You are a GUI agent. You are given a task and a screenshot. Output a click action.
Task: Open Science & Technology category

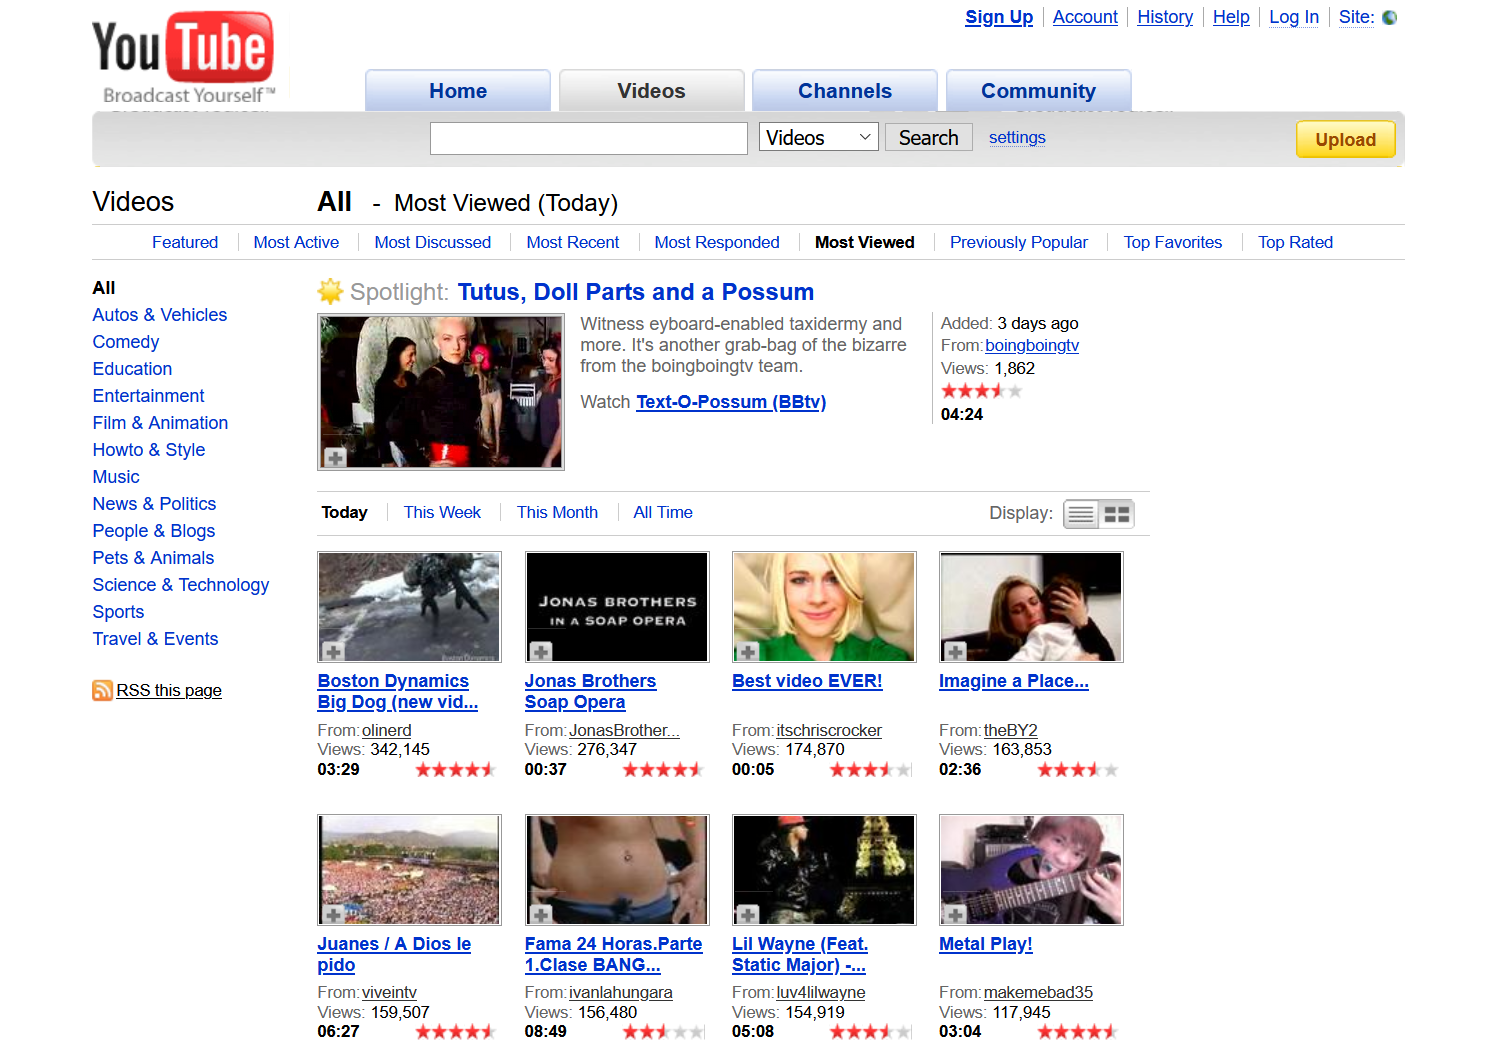tap(181, 585)
